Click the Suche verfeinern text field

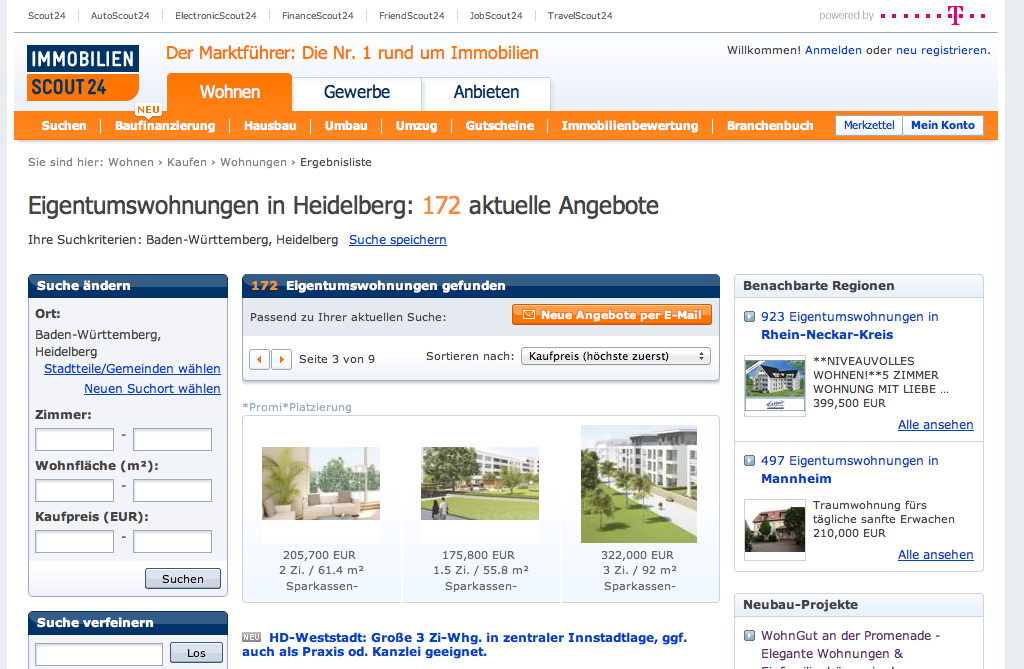pos(99,654)
